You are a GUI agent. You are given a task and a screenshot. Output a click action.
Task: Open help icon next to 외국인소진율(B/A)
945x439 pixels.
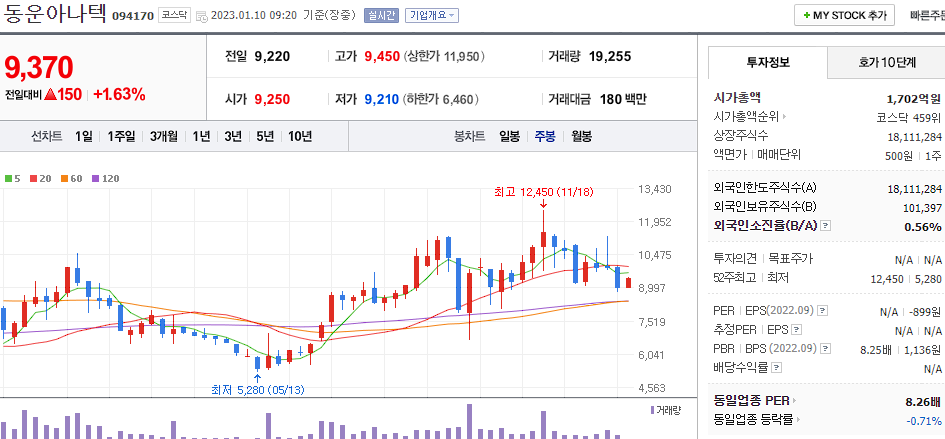(x=826, y=226)
